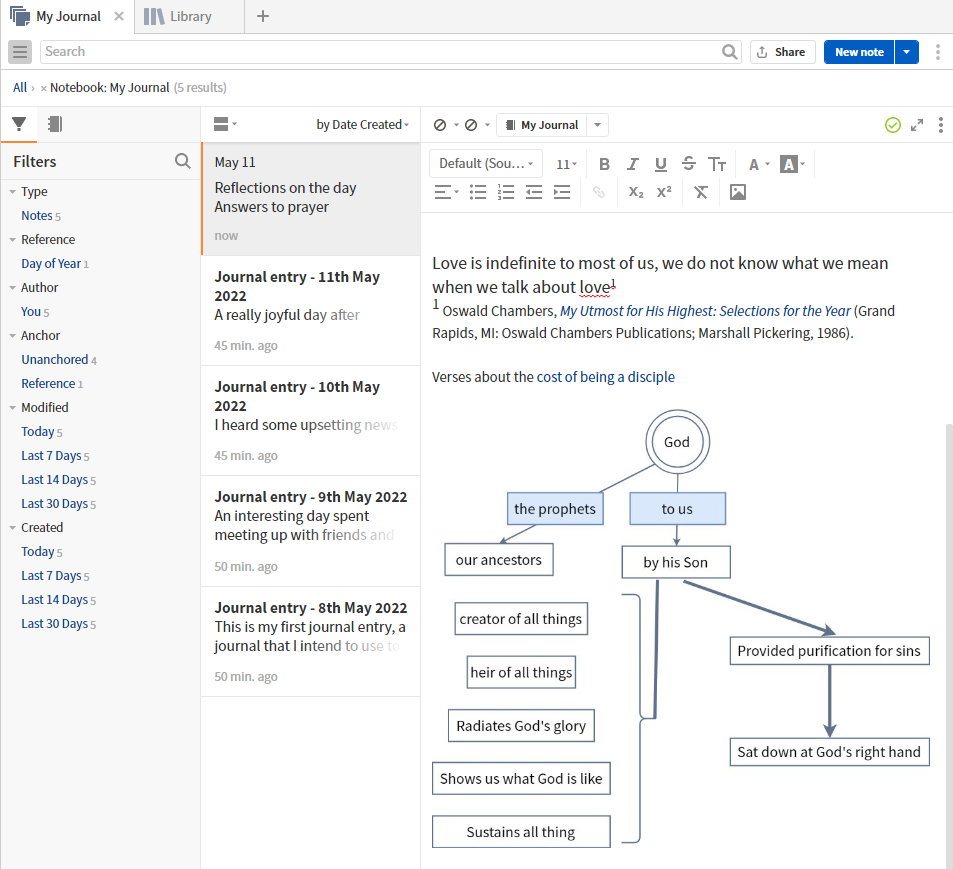Open the note's kebab options menu
The width and height of the screenshot is (953, 869).
(941, 125)
